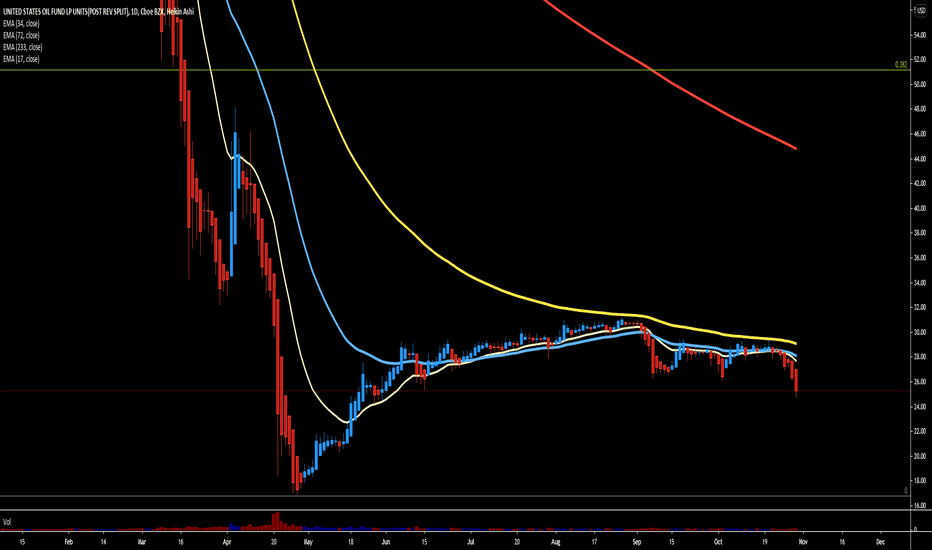
Task: Click the 26.00 price axis label
Action: click(x=920, y=382)
